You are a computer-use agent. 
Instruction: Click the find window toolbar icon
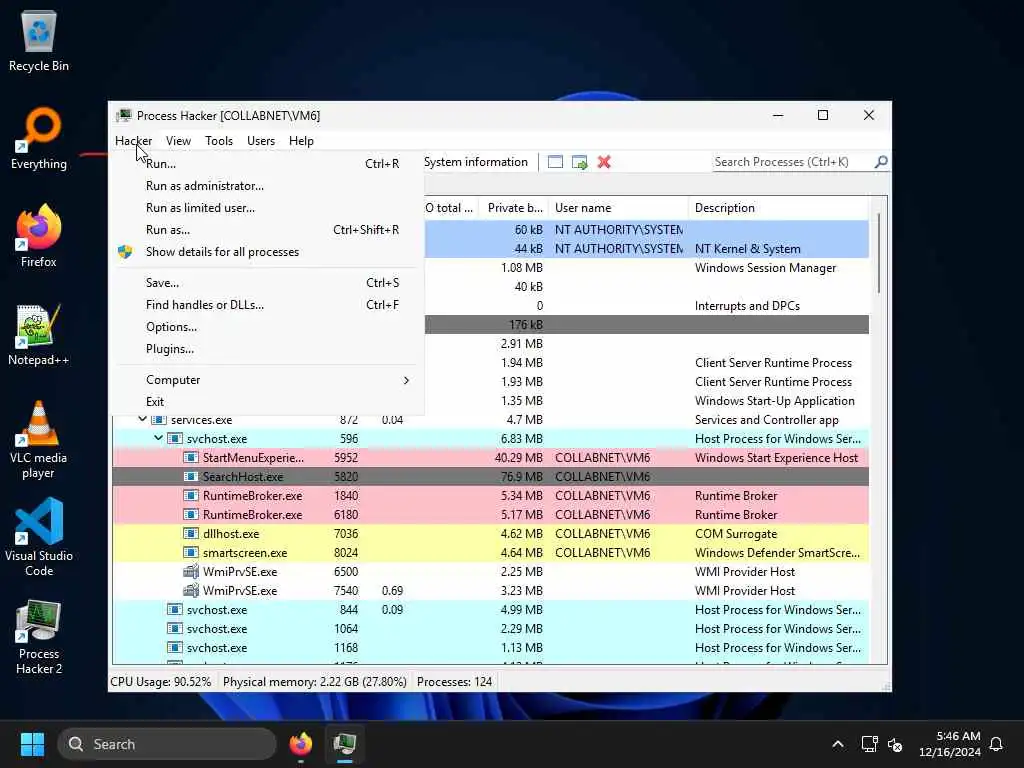pyautogui.click(x=555, y=162)
